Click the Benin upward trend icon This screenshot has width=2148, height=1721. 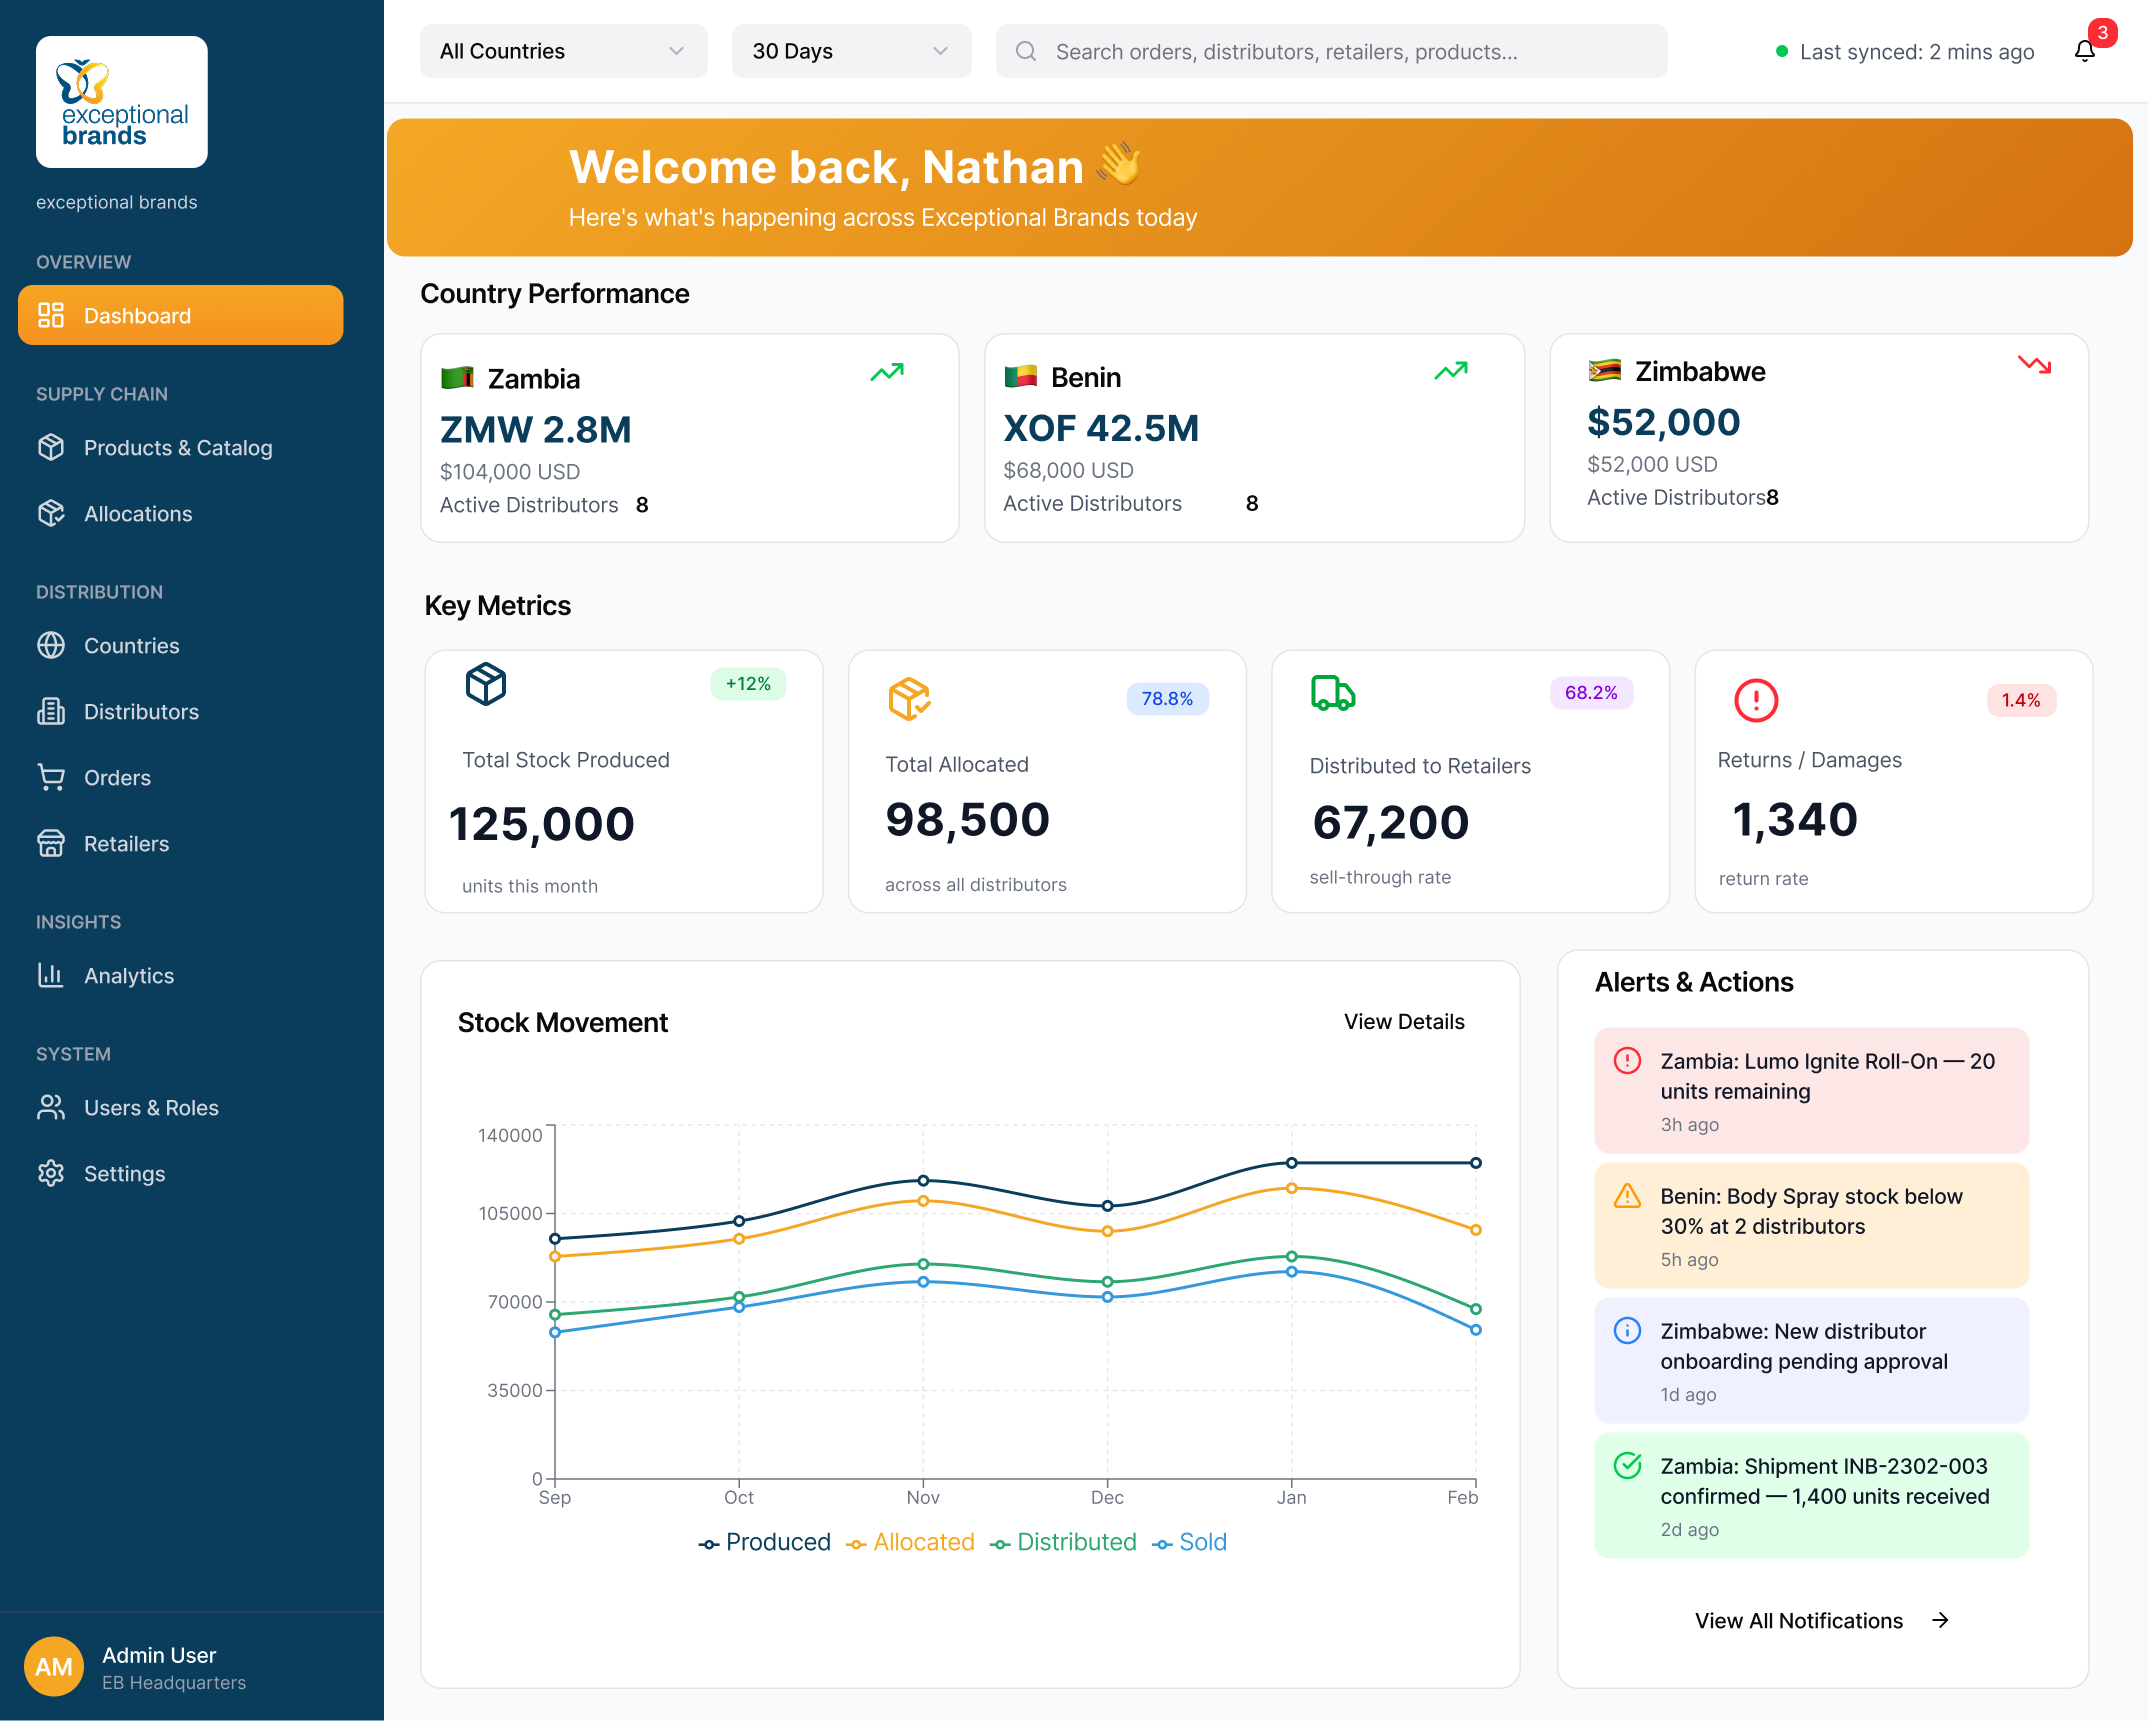point(1451,371)
